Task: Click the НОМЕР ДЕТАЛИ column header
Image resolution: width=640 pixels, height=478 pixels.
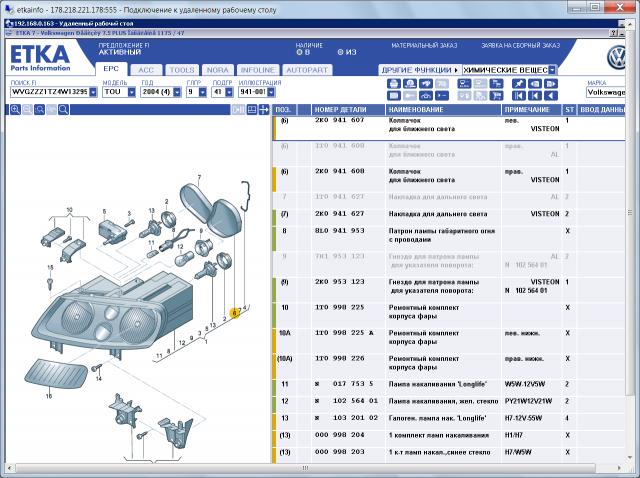Action: point(348,109)
